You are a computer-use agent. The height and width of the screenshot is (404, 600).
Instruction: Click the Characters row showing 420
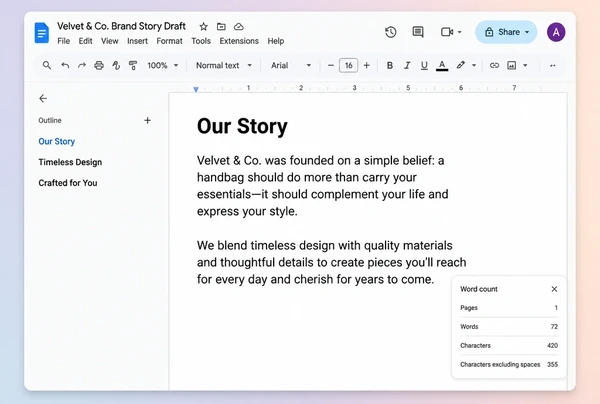[509, 345]
